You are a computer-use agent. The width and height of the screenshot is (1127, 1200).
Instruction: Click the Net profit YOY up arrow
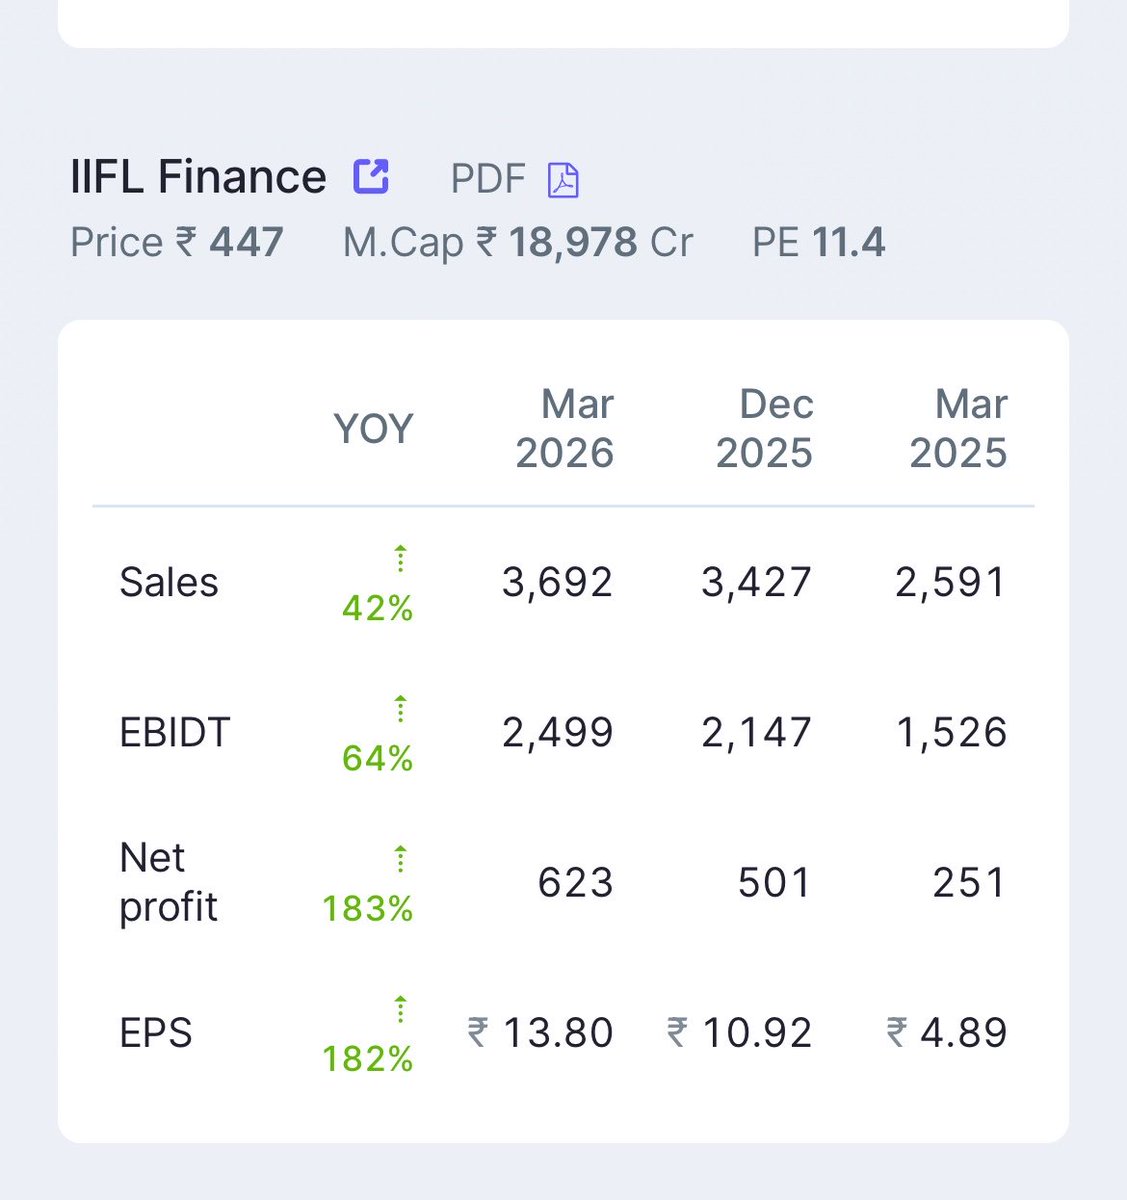point(400,858)
